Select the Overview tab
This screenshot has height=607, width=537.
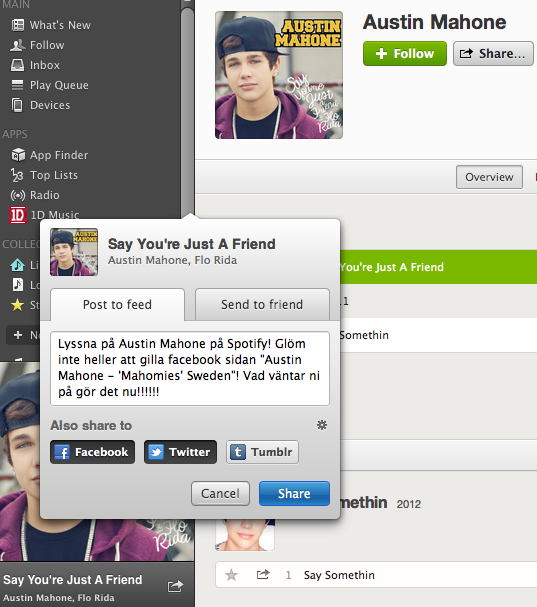click(x=489, y=177)
